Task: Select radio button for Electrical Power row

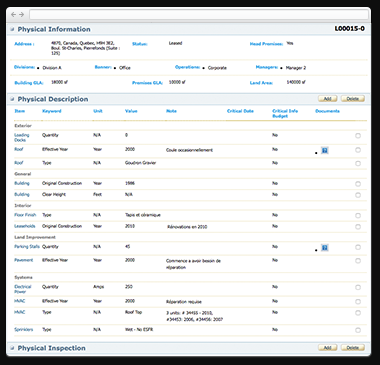Action: pyautogui.click(x=358, y=287)
